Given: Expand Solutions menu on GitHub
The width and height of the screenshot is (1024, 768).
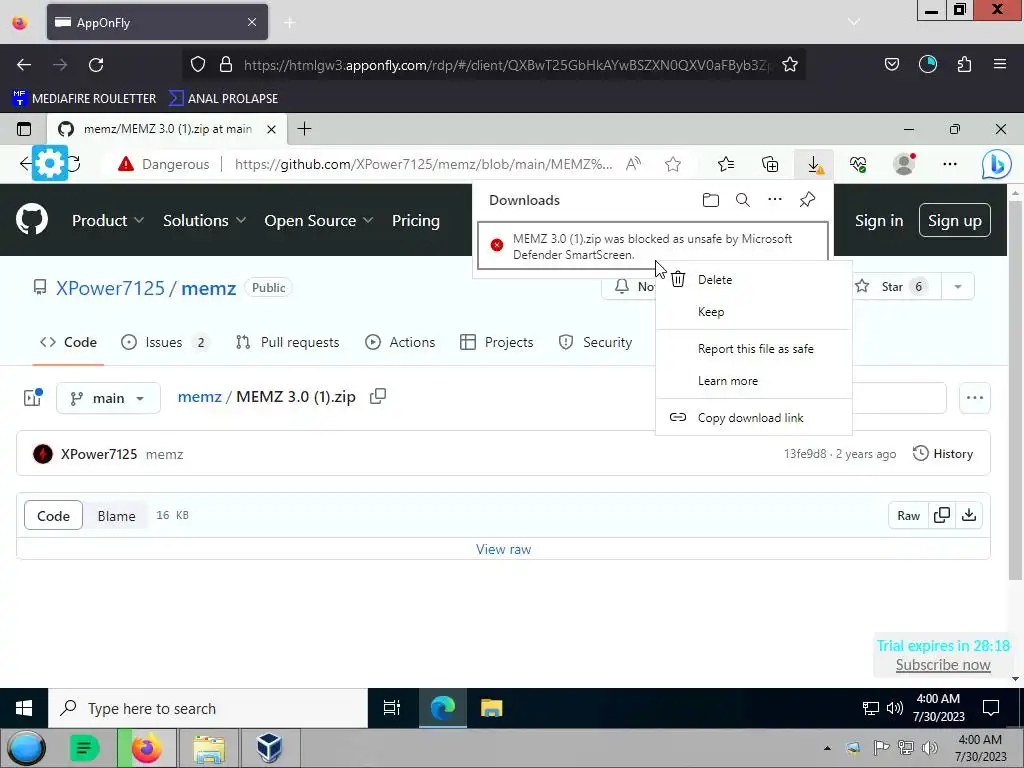Looking at the screenshot, I should [204, 221].
